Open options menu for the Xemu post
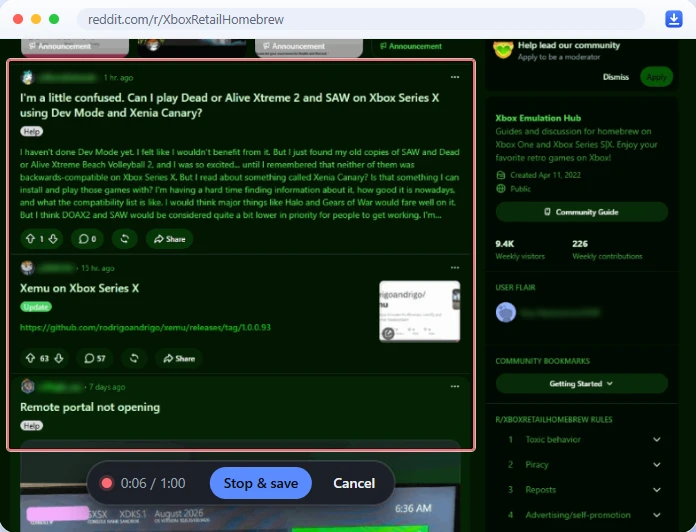Screen dimensions: 696x532 (x=455, y=268)
